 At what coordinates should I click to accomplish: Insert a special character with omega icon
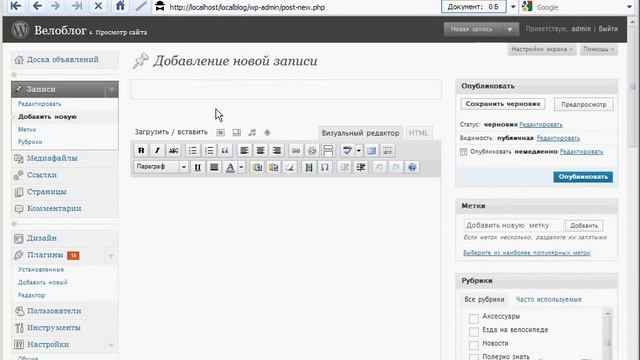coord(325,167)
